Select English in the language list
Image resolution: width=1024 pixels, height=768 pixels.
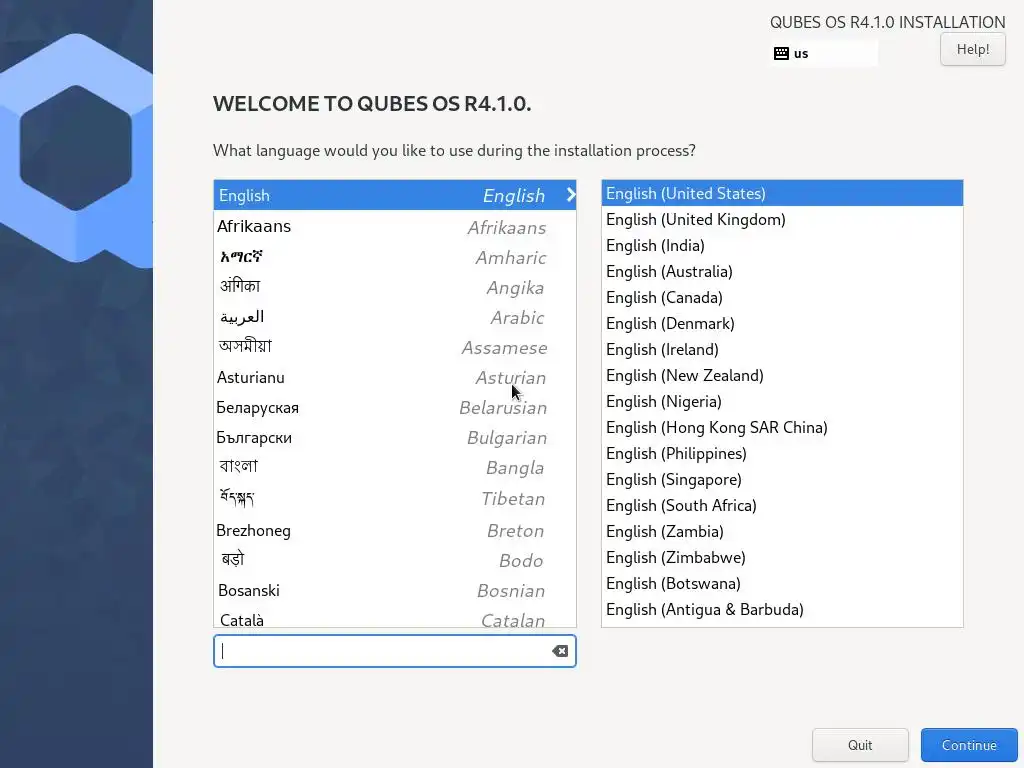coord(394,195)
